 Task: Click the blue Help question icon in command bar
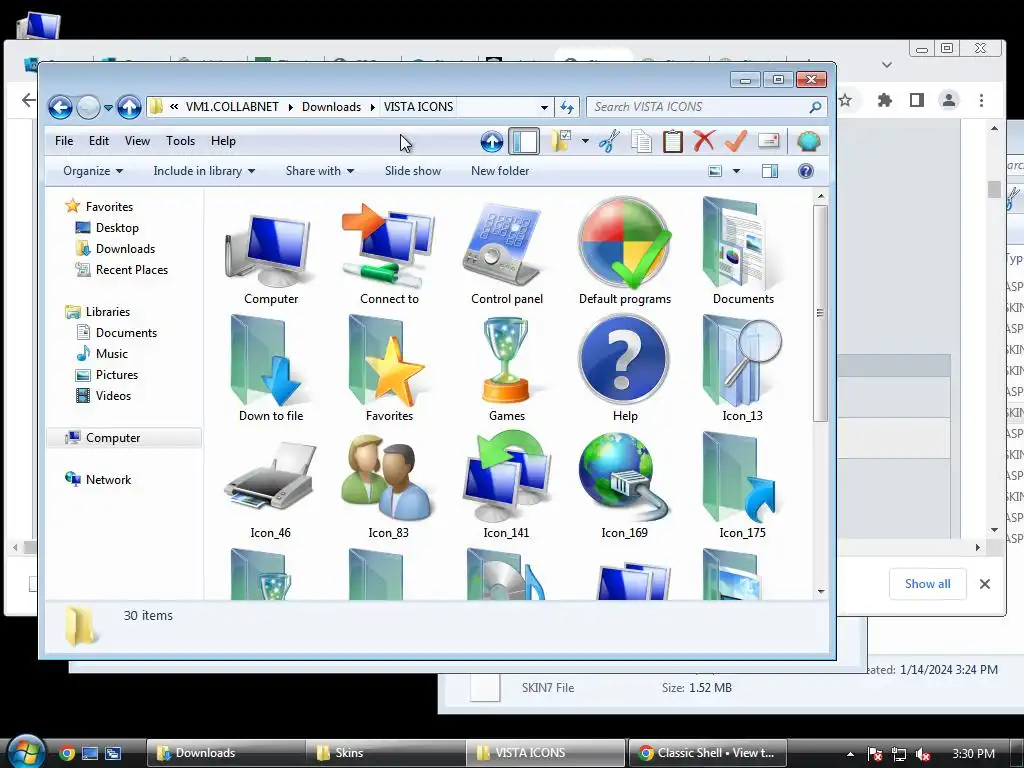806,171
